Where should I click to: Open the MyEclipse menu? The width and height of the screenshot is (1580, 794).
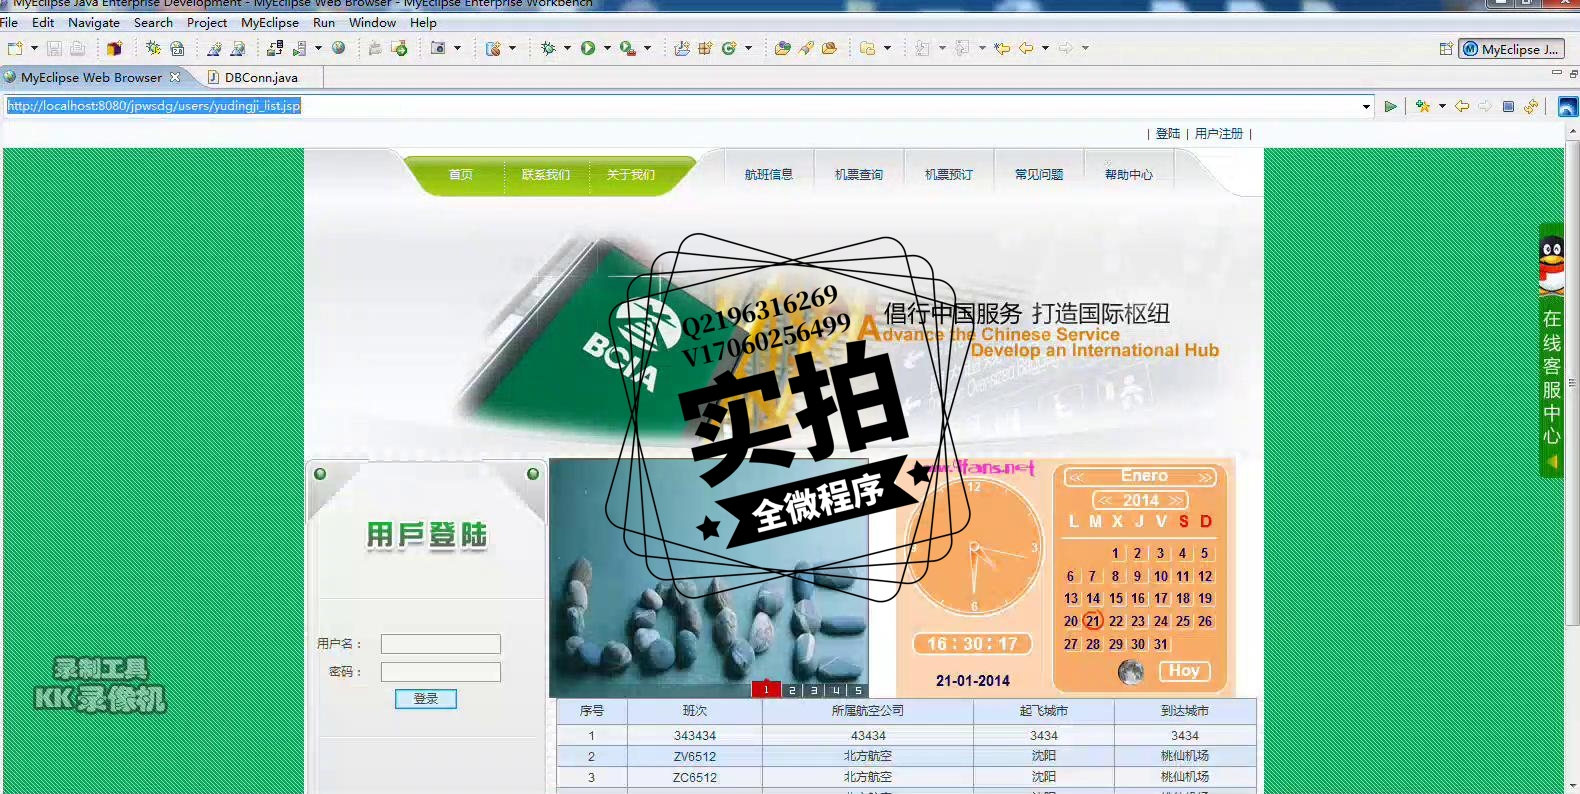270,22
